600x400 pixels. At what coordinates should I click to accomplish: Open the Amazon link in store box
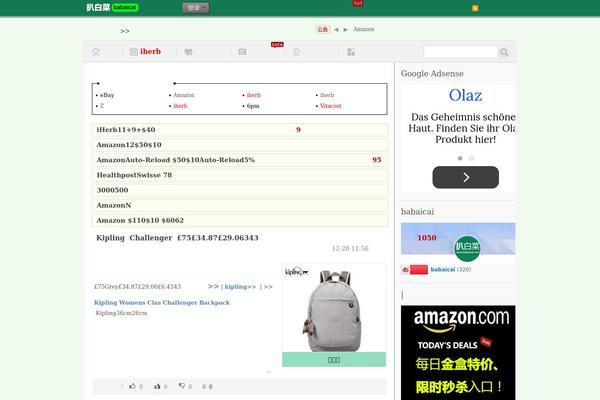coord(184,95)
